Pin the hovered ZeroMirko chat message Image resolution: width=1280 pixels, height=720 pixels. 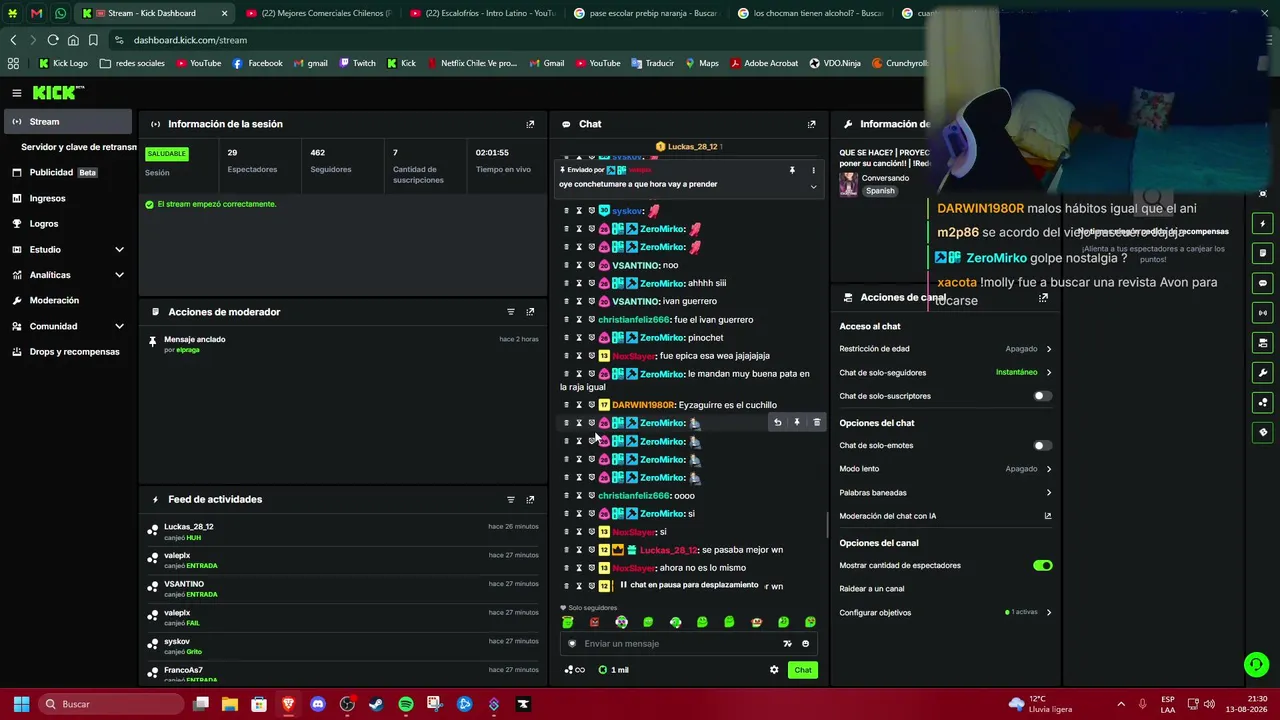coord(797,423)
